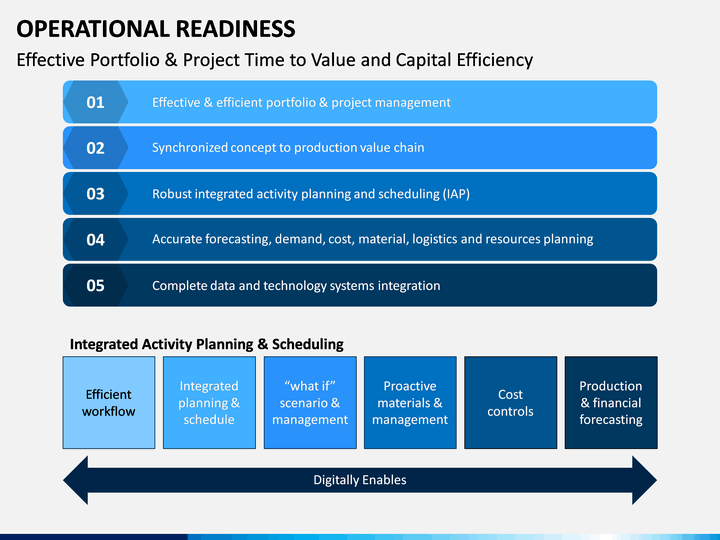
Task: Click the 'Efficient workflow' box
Action: pyautogui.click(x=109, y=403)
